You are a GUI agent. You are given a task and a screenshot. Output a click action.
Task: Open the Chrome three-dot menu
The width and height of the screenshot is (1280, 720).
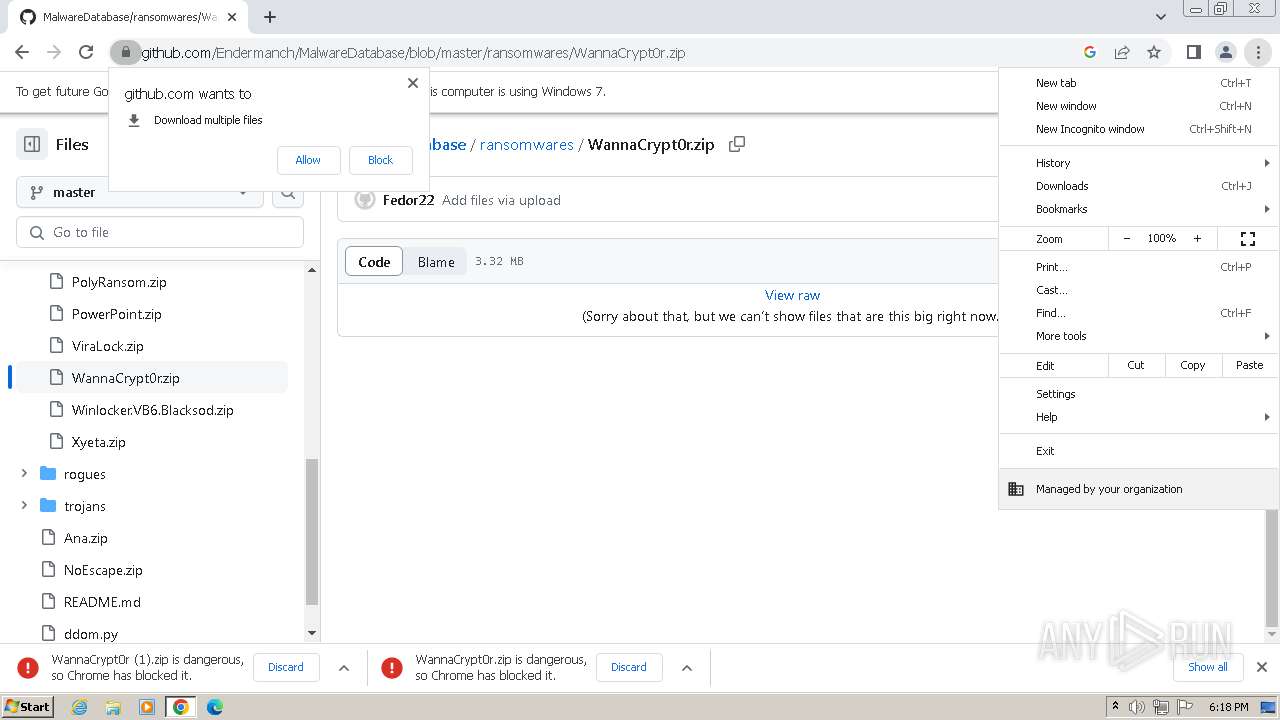click(1258, 52)
